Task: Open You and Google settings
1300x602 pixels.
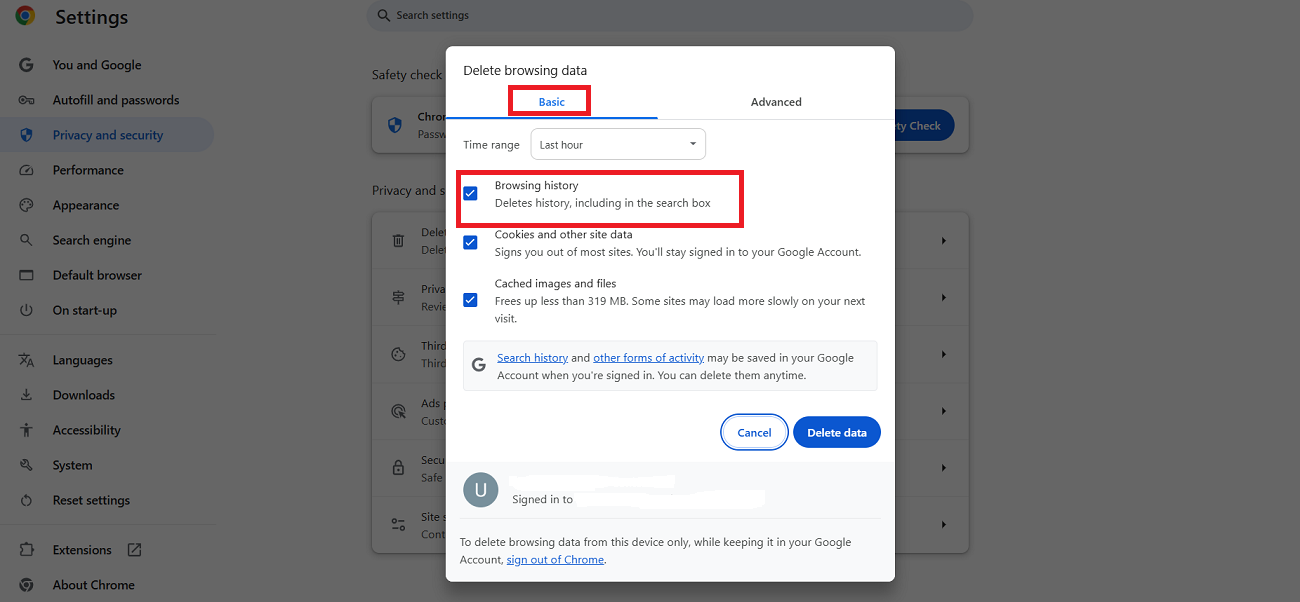Action: point(97,65)
